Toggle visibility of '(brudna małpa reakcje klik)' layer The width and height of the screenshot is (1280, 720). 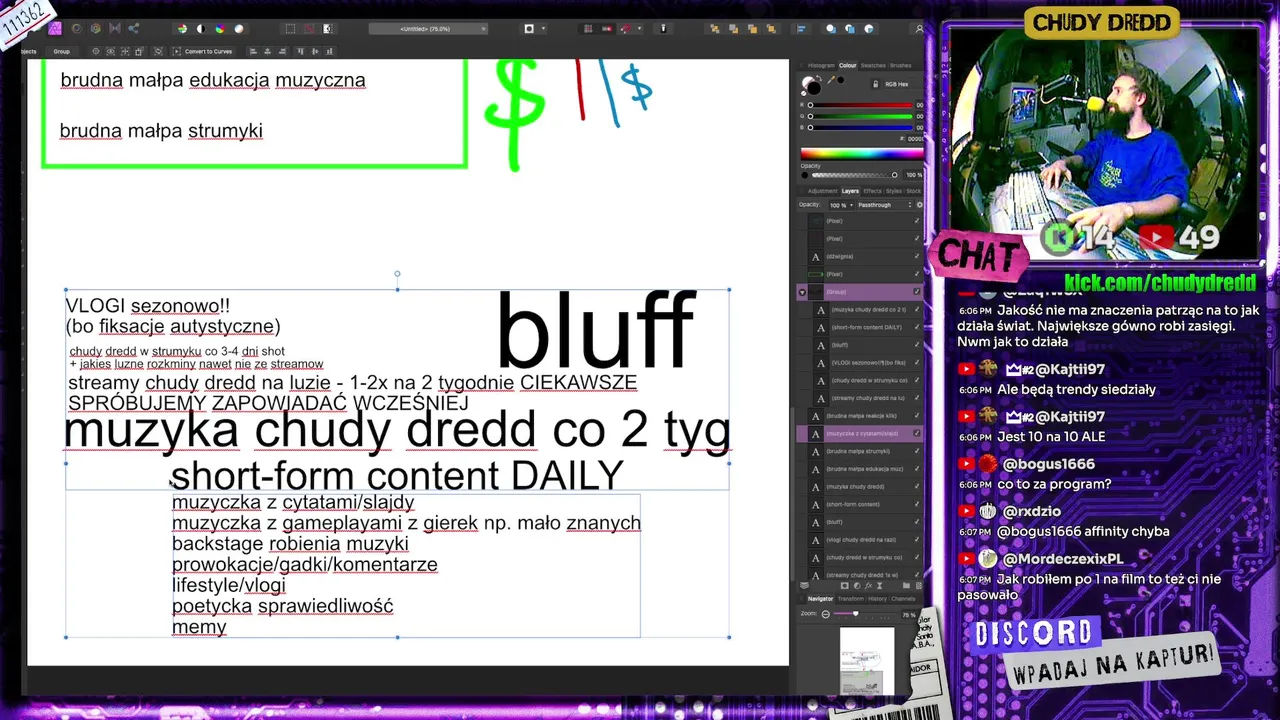tap(917, 415)
